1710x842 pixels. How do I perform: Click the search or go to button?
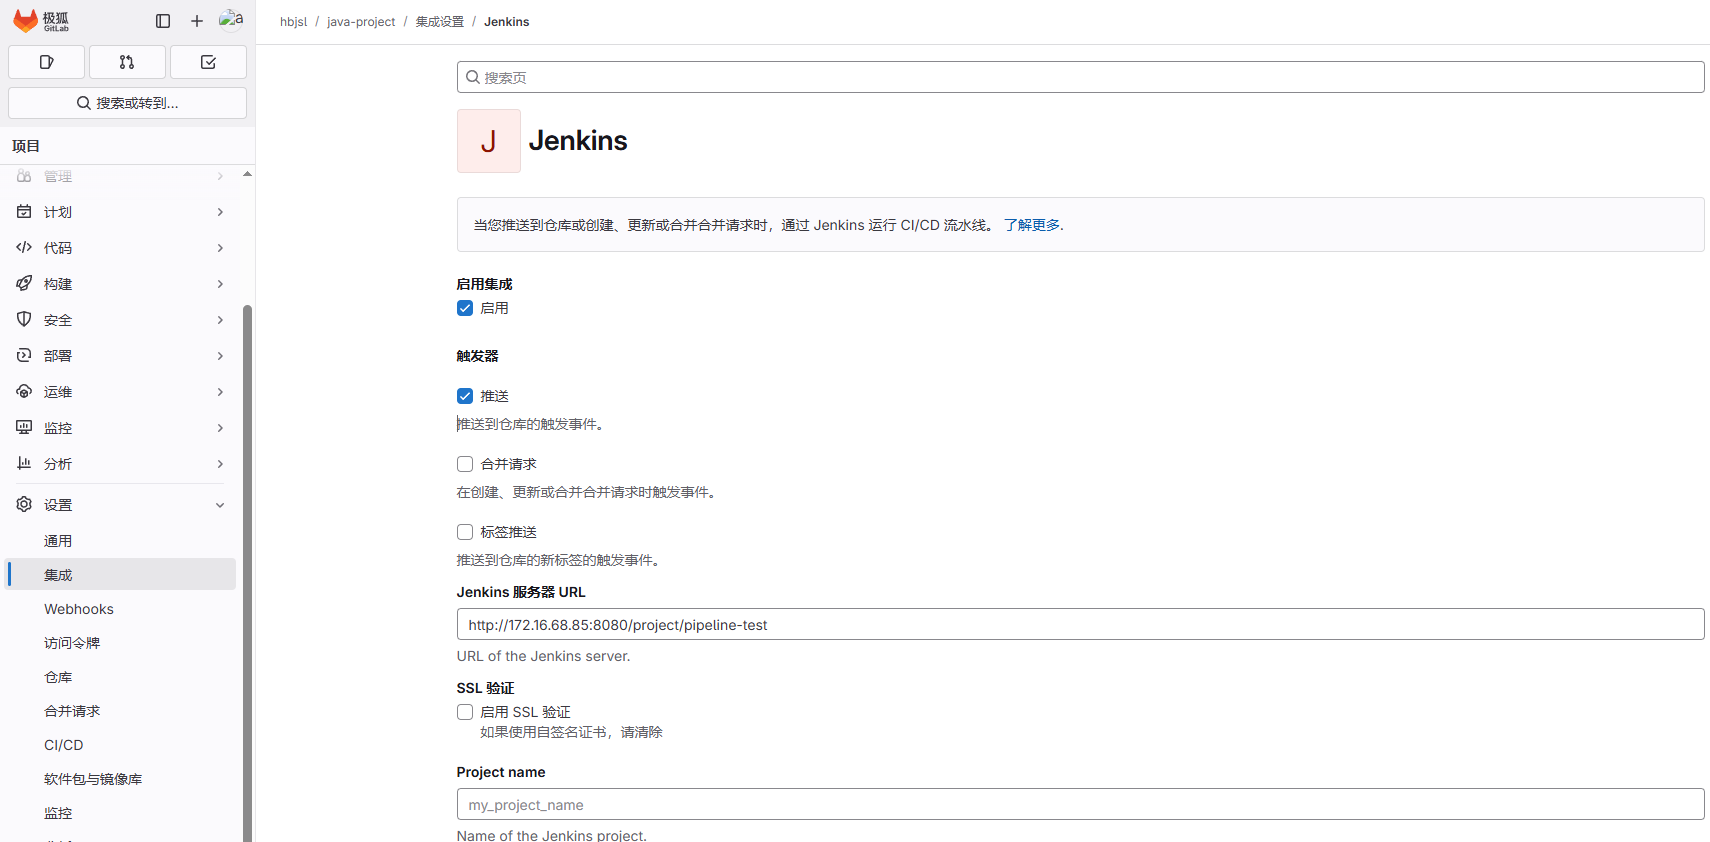pos(127,103)
